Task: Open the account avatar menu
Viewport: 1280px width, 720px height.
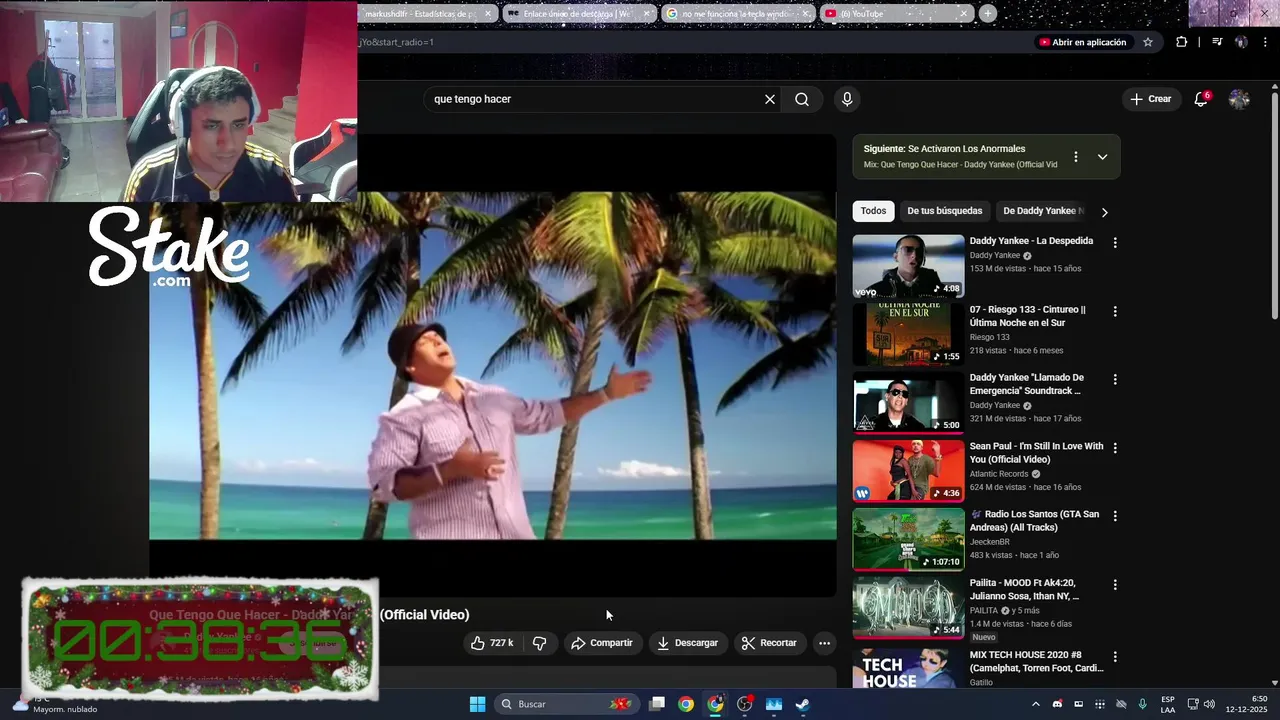Action: (1239, 99)
